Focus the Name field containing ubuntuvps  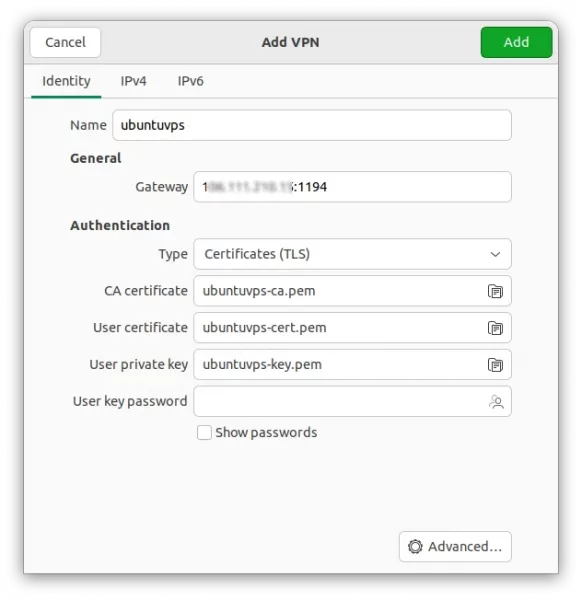click(x=312, y=125)
